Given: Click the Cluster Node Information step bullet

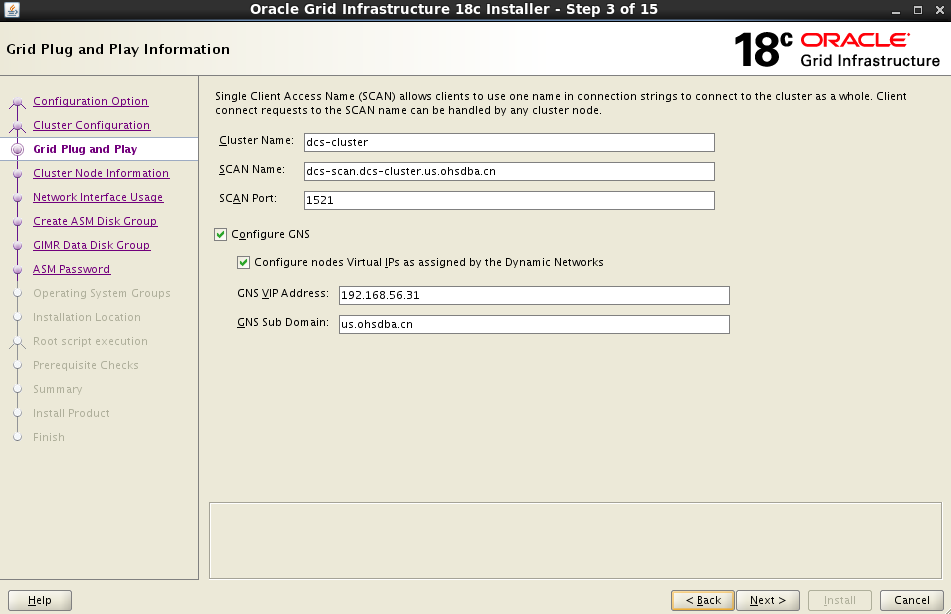Looking at the screenshot, I should (18, 174).
